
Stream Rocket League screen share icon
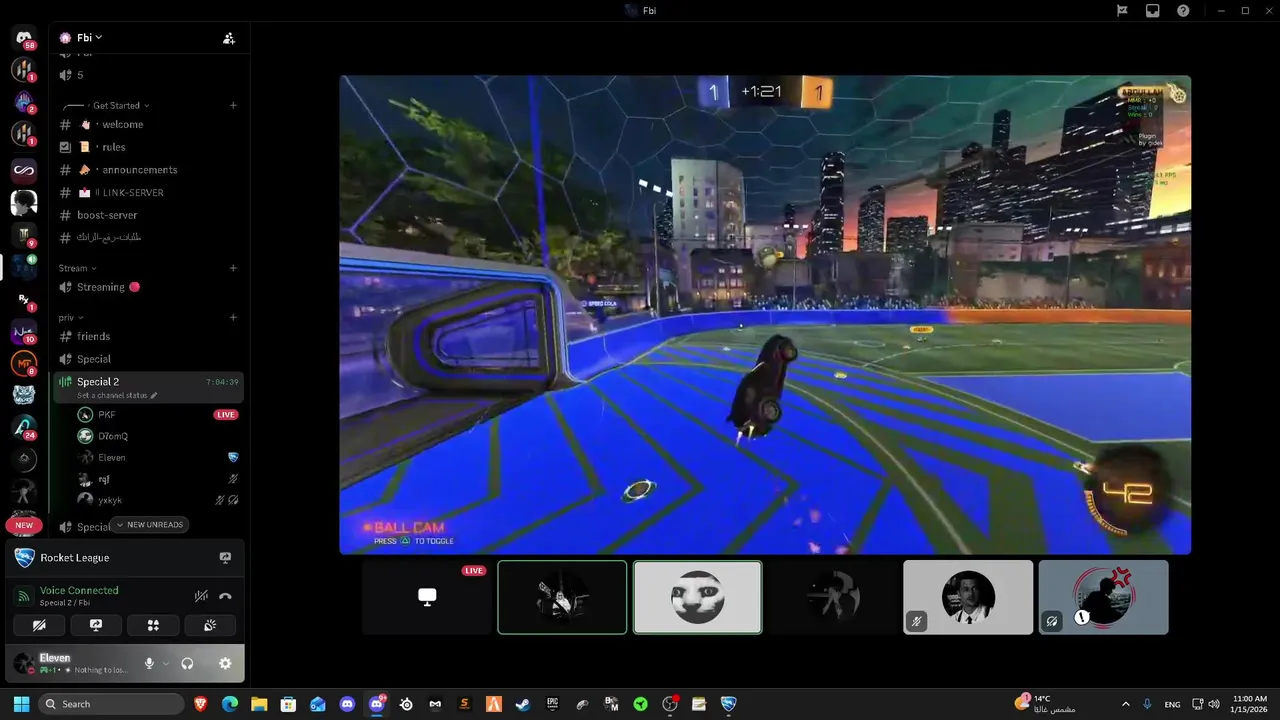pos(225,558)
